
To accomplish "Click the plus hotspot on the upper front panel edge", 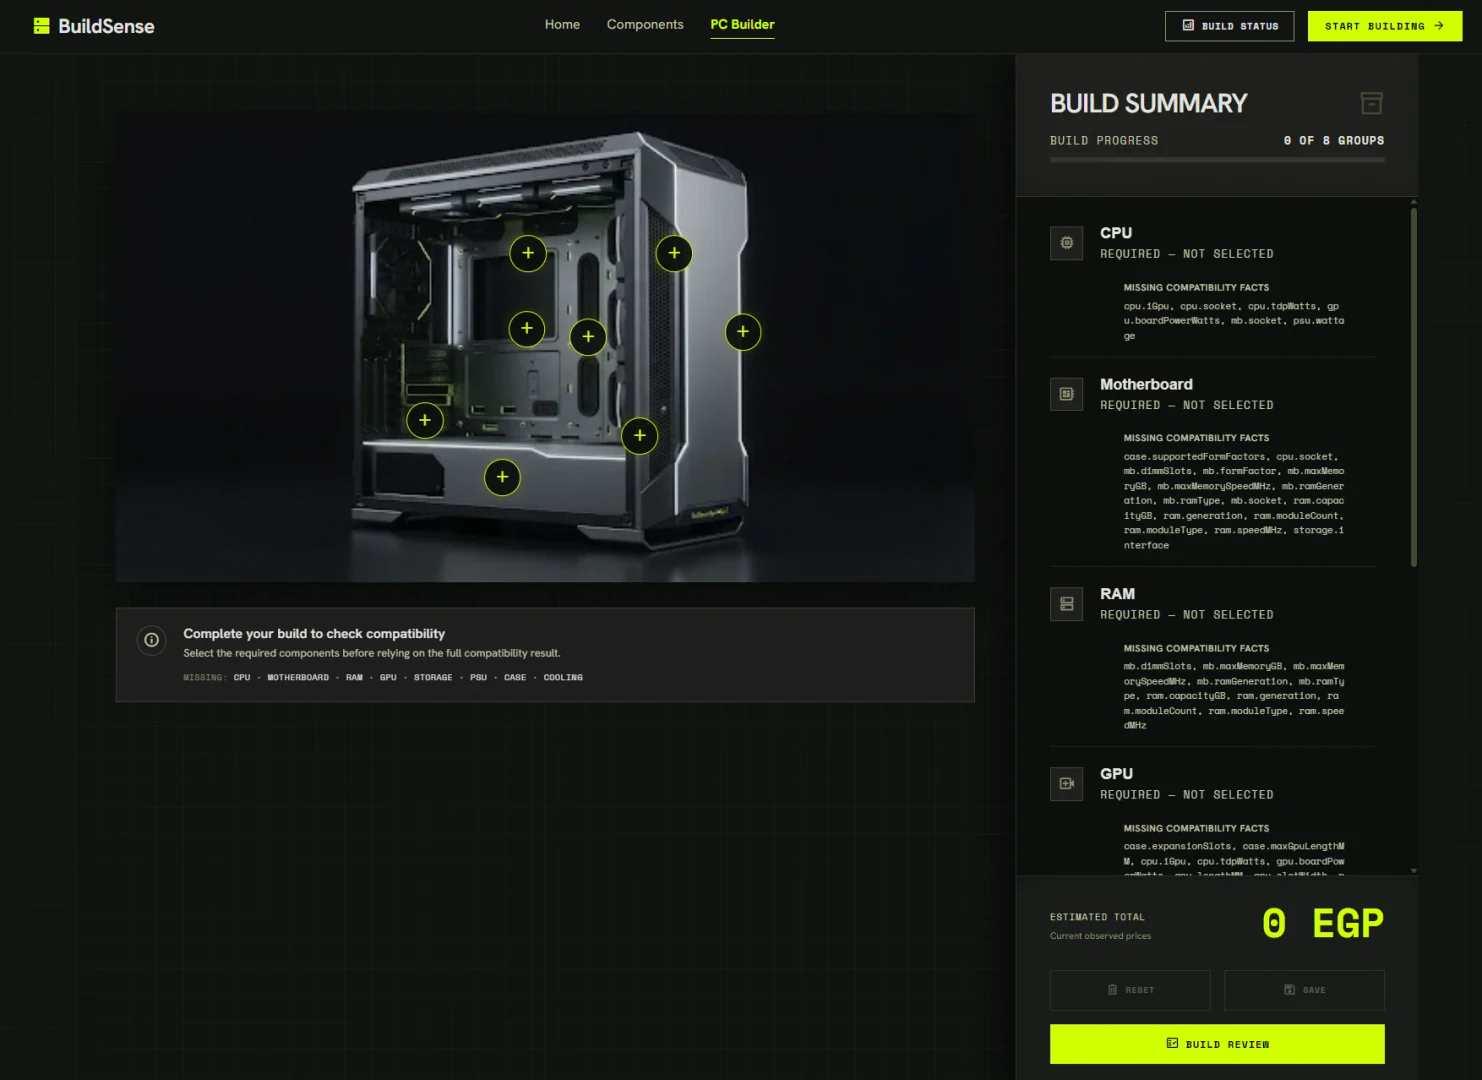I will click(x=674, y=254).
